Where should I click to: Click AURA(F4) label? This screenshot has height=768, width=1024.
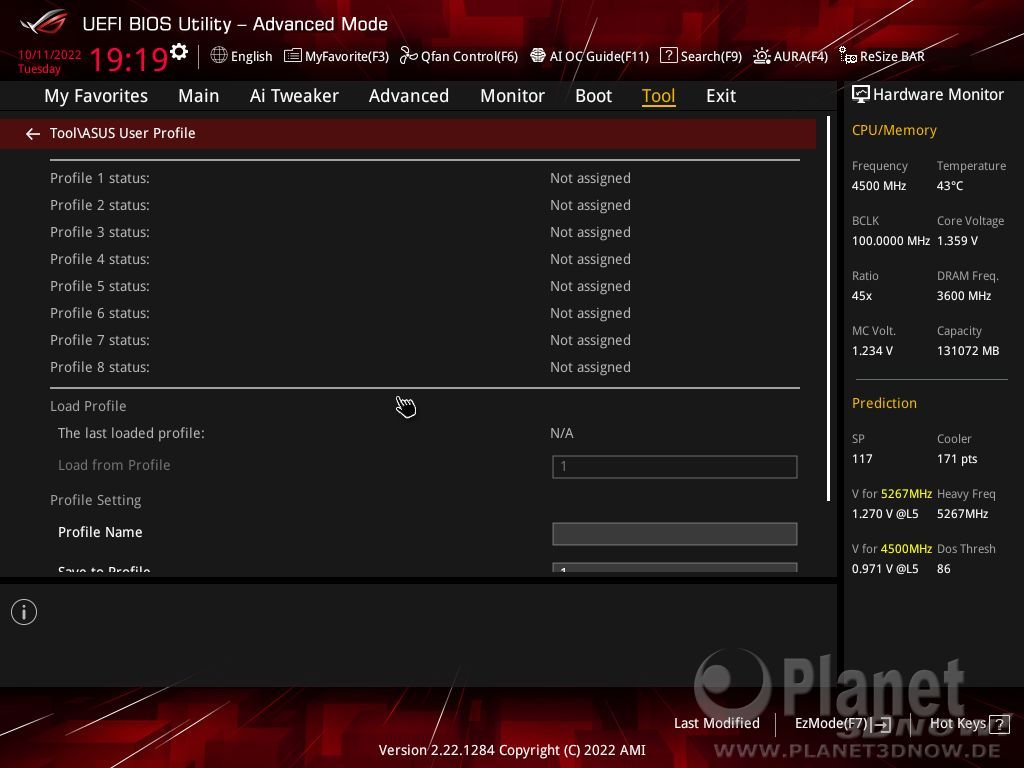click(801, 57)
